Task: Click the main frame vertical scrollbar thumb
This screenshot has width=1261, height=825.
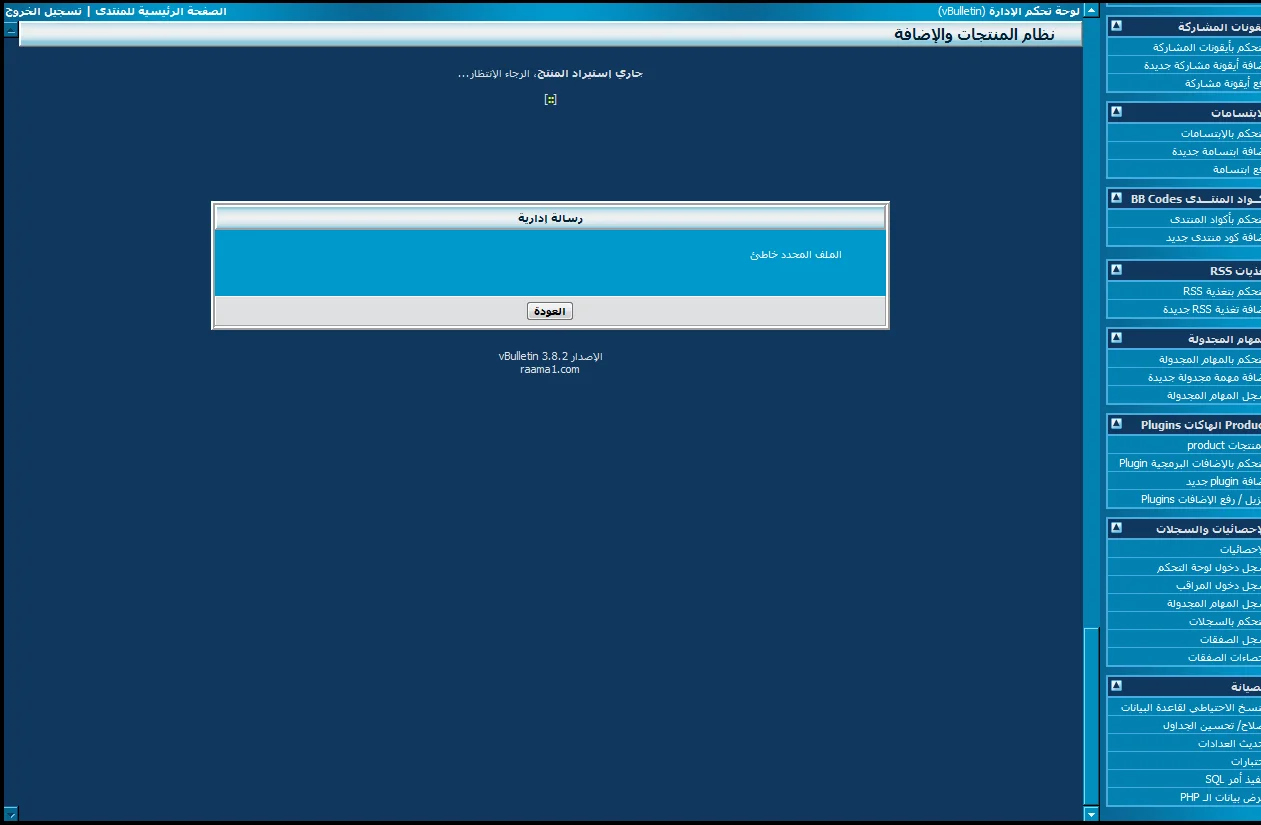Action: (x=1091, y=715)
